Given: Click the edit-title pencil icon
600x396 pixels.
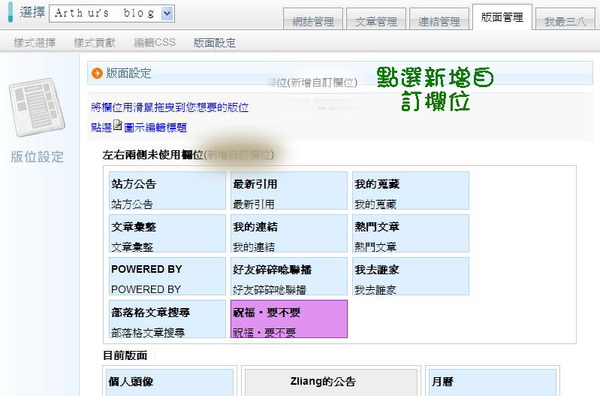Looking at the screenshot, I should (118, 125).
